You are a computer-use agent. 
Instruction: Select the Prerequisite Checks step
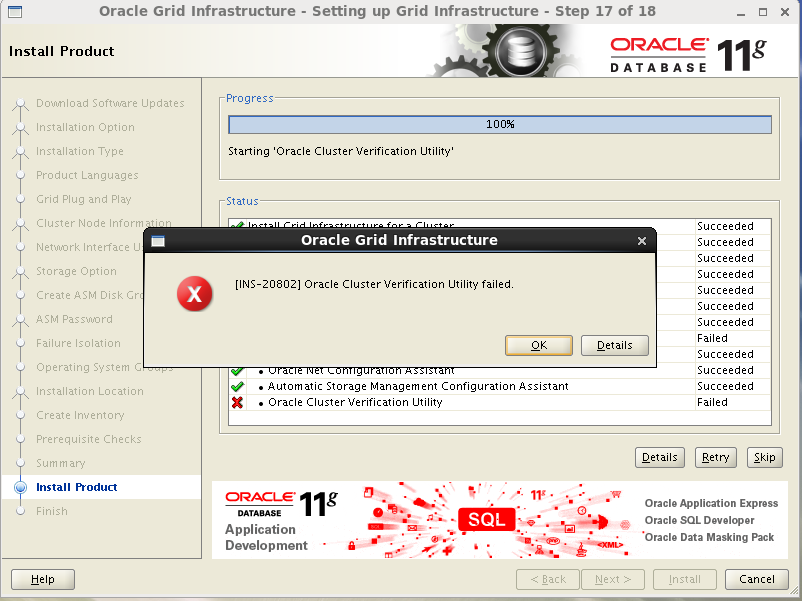88,439
